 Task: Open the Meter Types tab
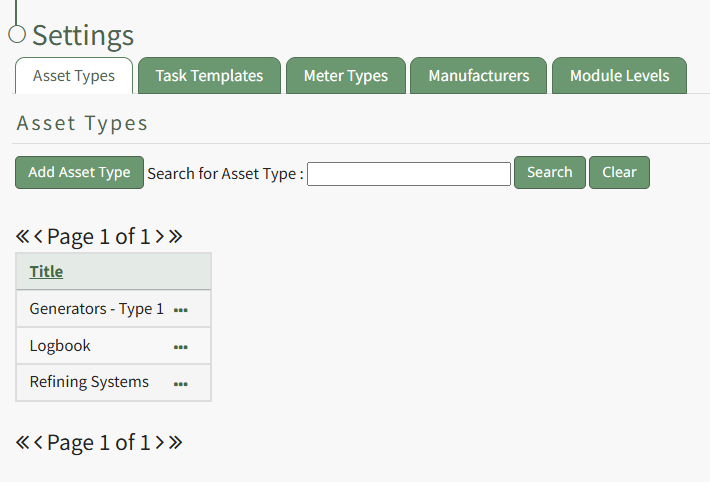pyautogui.click(x=345, y=76)
